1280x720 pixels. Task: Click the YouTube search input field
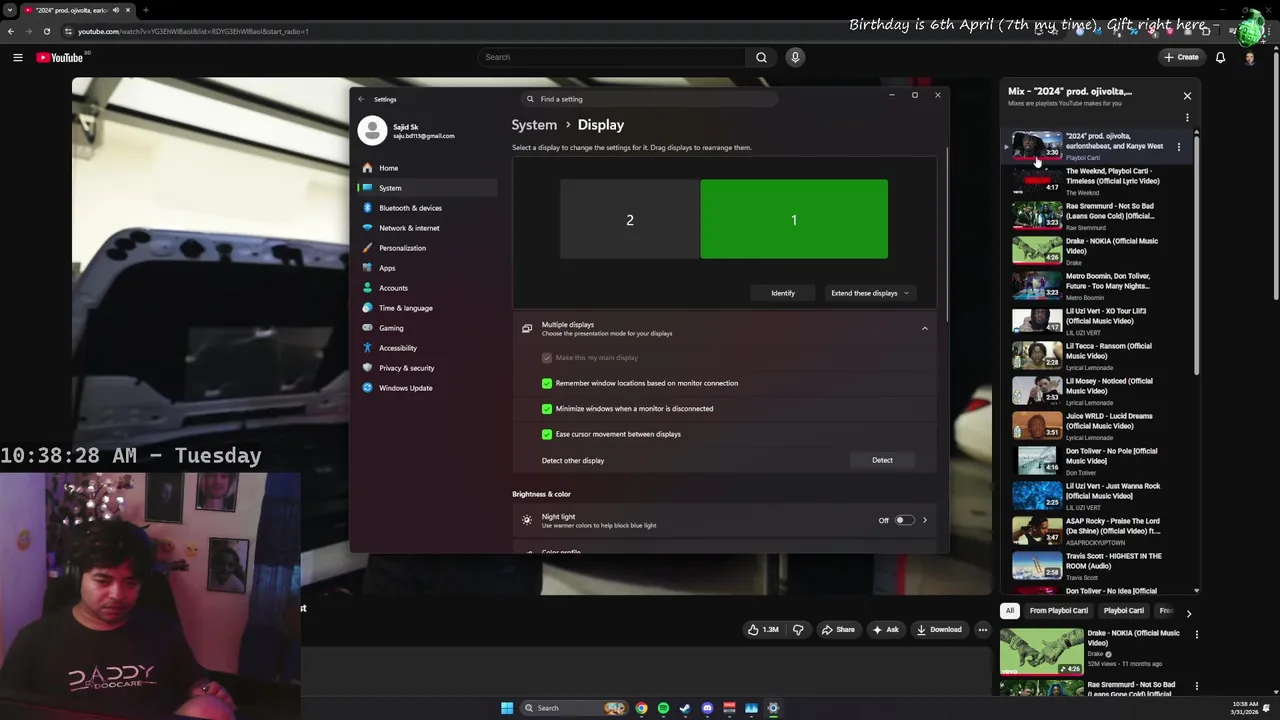pyautogui.click(x=611, y=57)
